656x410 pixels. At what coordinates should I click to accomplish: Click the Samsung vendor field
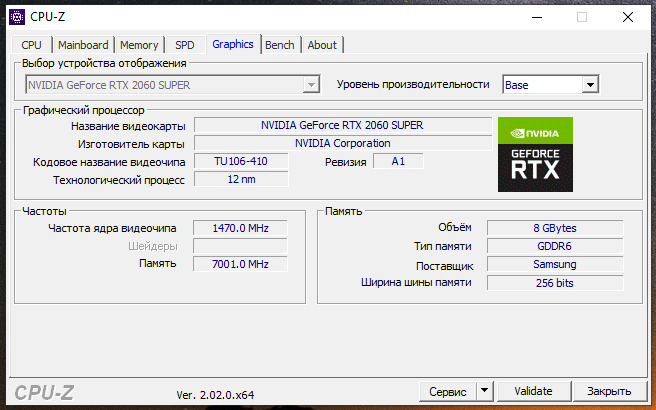555,264
